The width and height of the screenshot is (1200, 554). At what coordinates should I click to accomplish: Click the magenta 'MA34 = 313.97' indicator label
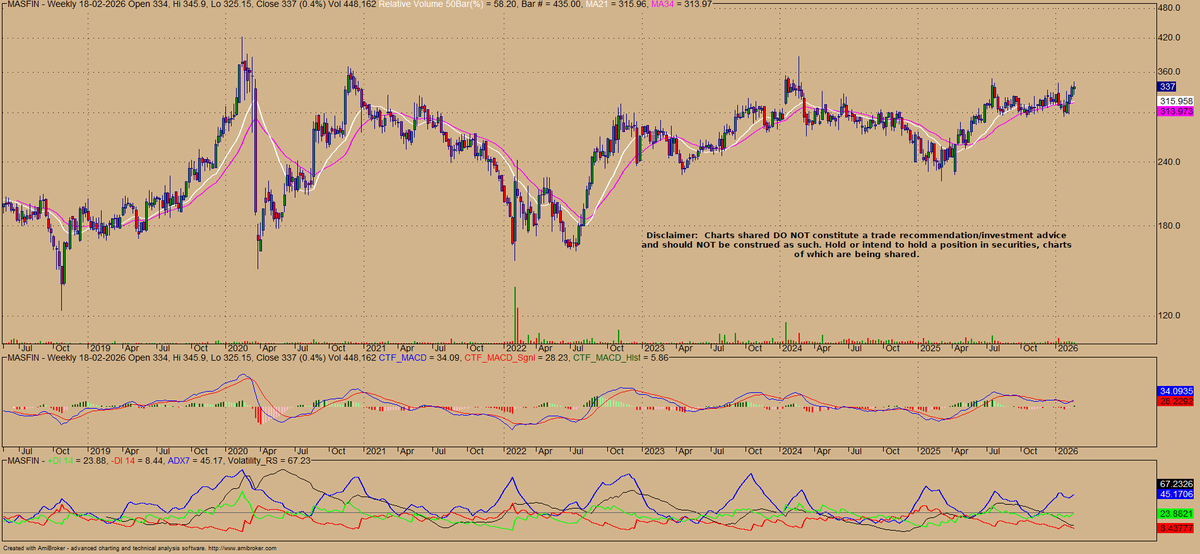[684, 5]
